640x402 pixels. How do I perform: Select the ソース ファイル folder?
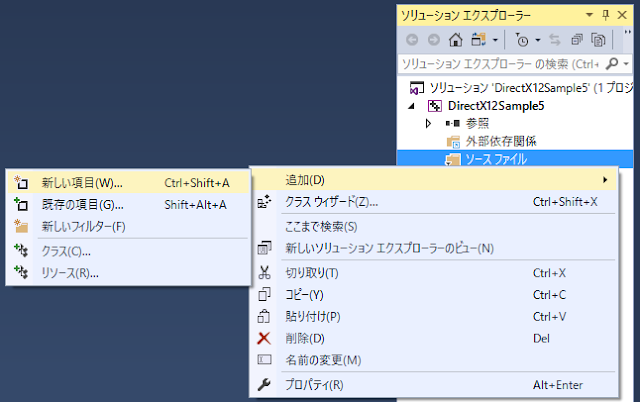[x=496, y=159]
